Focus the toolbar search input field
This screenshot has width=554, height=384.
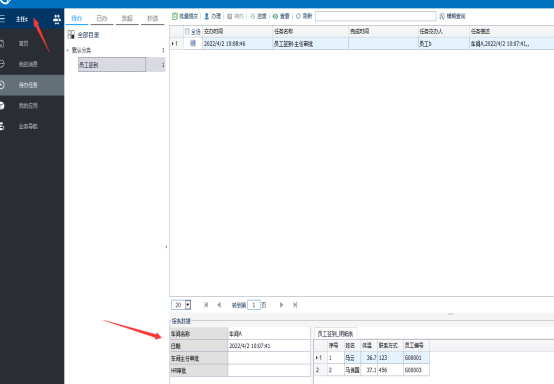(376, 16)
